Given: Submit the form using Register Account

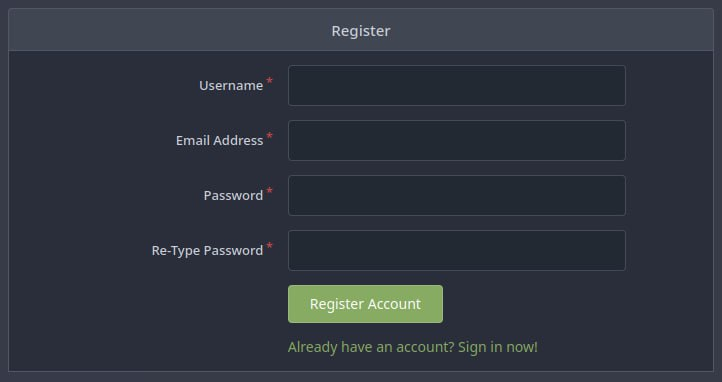Looking at the screenshot, I should pyautogui.click(x=366, y=304).
